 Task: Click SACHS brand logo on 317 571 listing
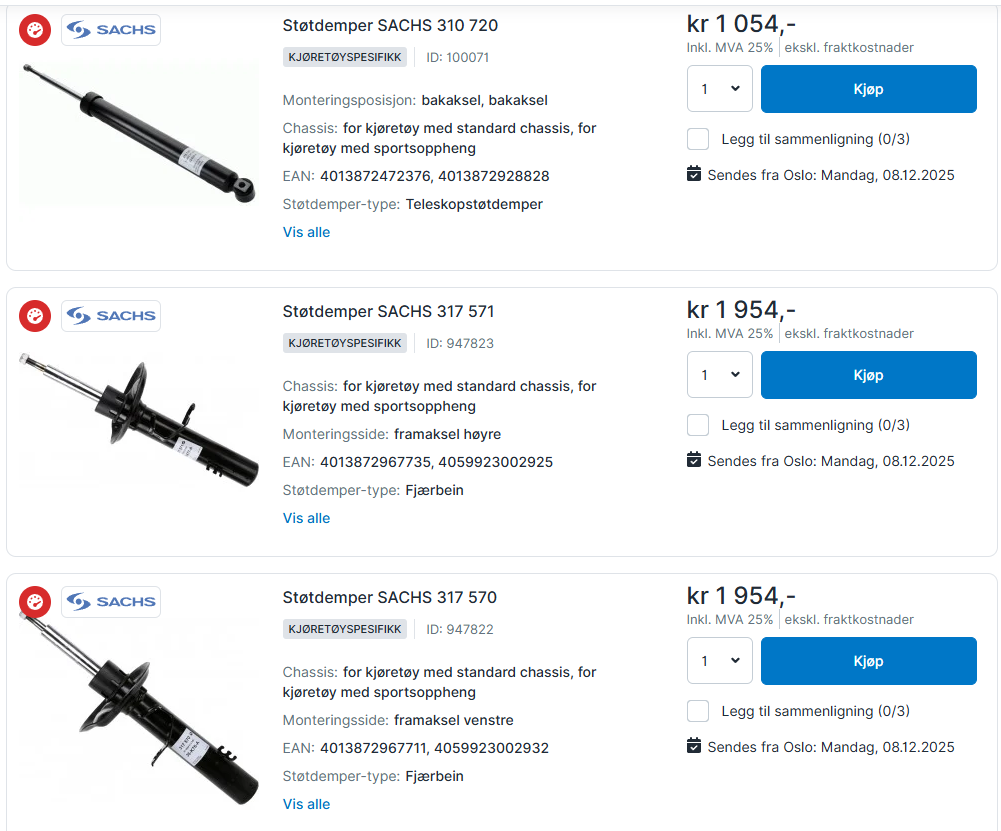coord(111,316)
